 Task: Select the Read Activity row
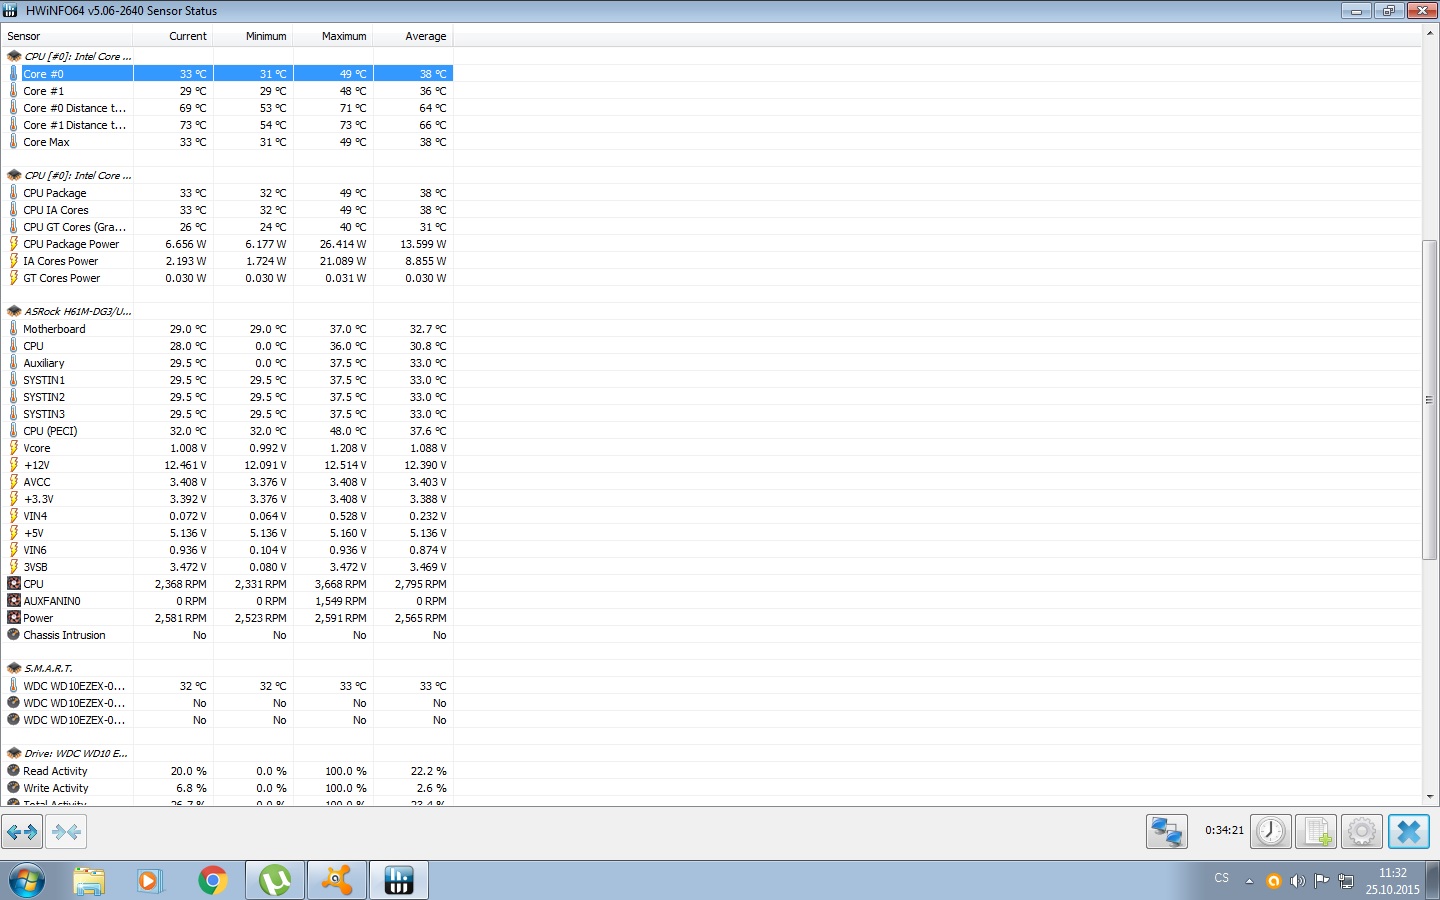pyautogui.click(x=229, y=771)
